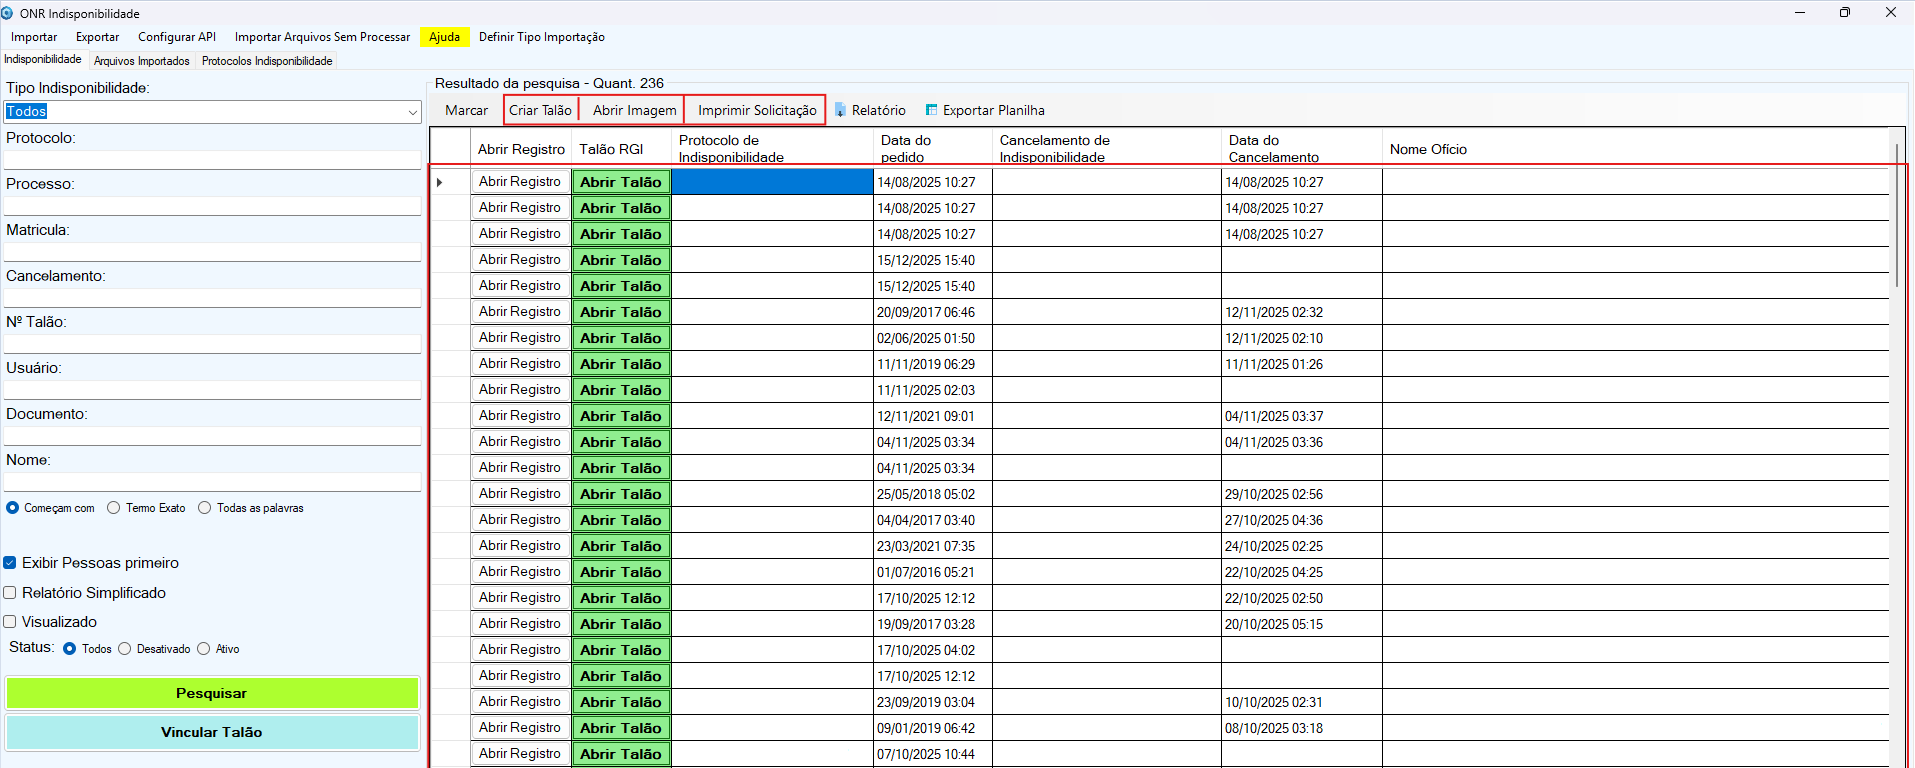Click the ONR Indisponibilidade app icon
Screen dimensions: 1915x768
(8, 13)
